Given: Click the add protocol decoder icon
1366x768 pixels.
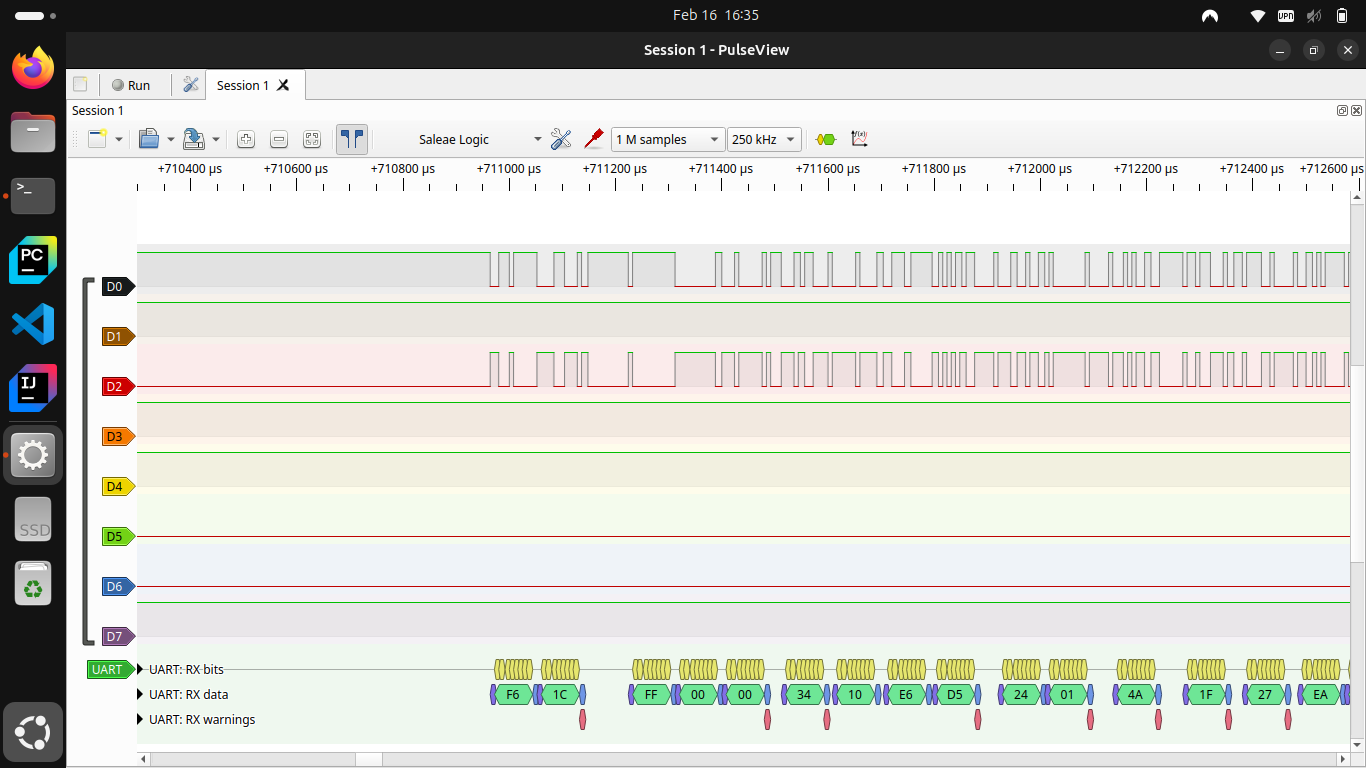Looking at the screenshot, I should point(825,139).
